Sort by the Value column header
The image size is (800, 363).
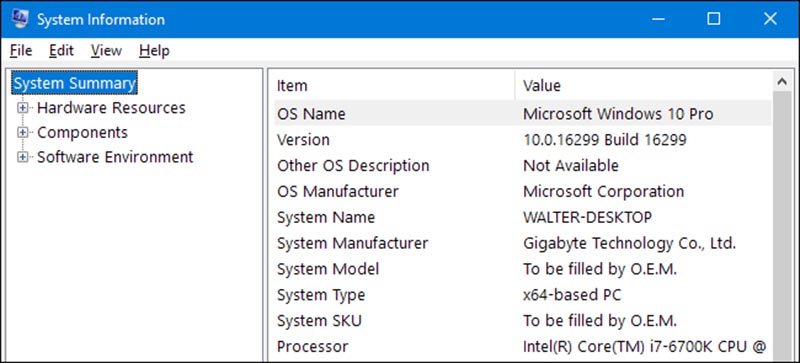644,85
